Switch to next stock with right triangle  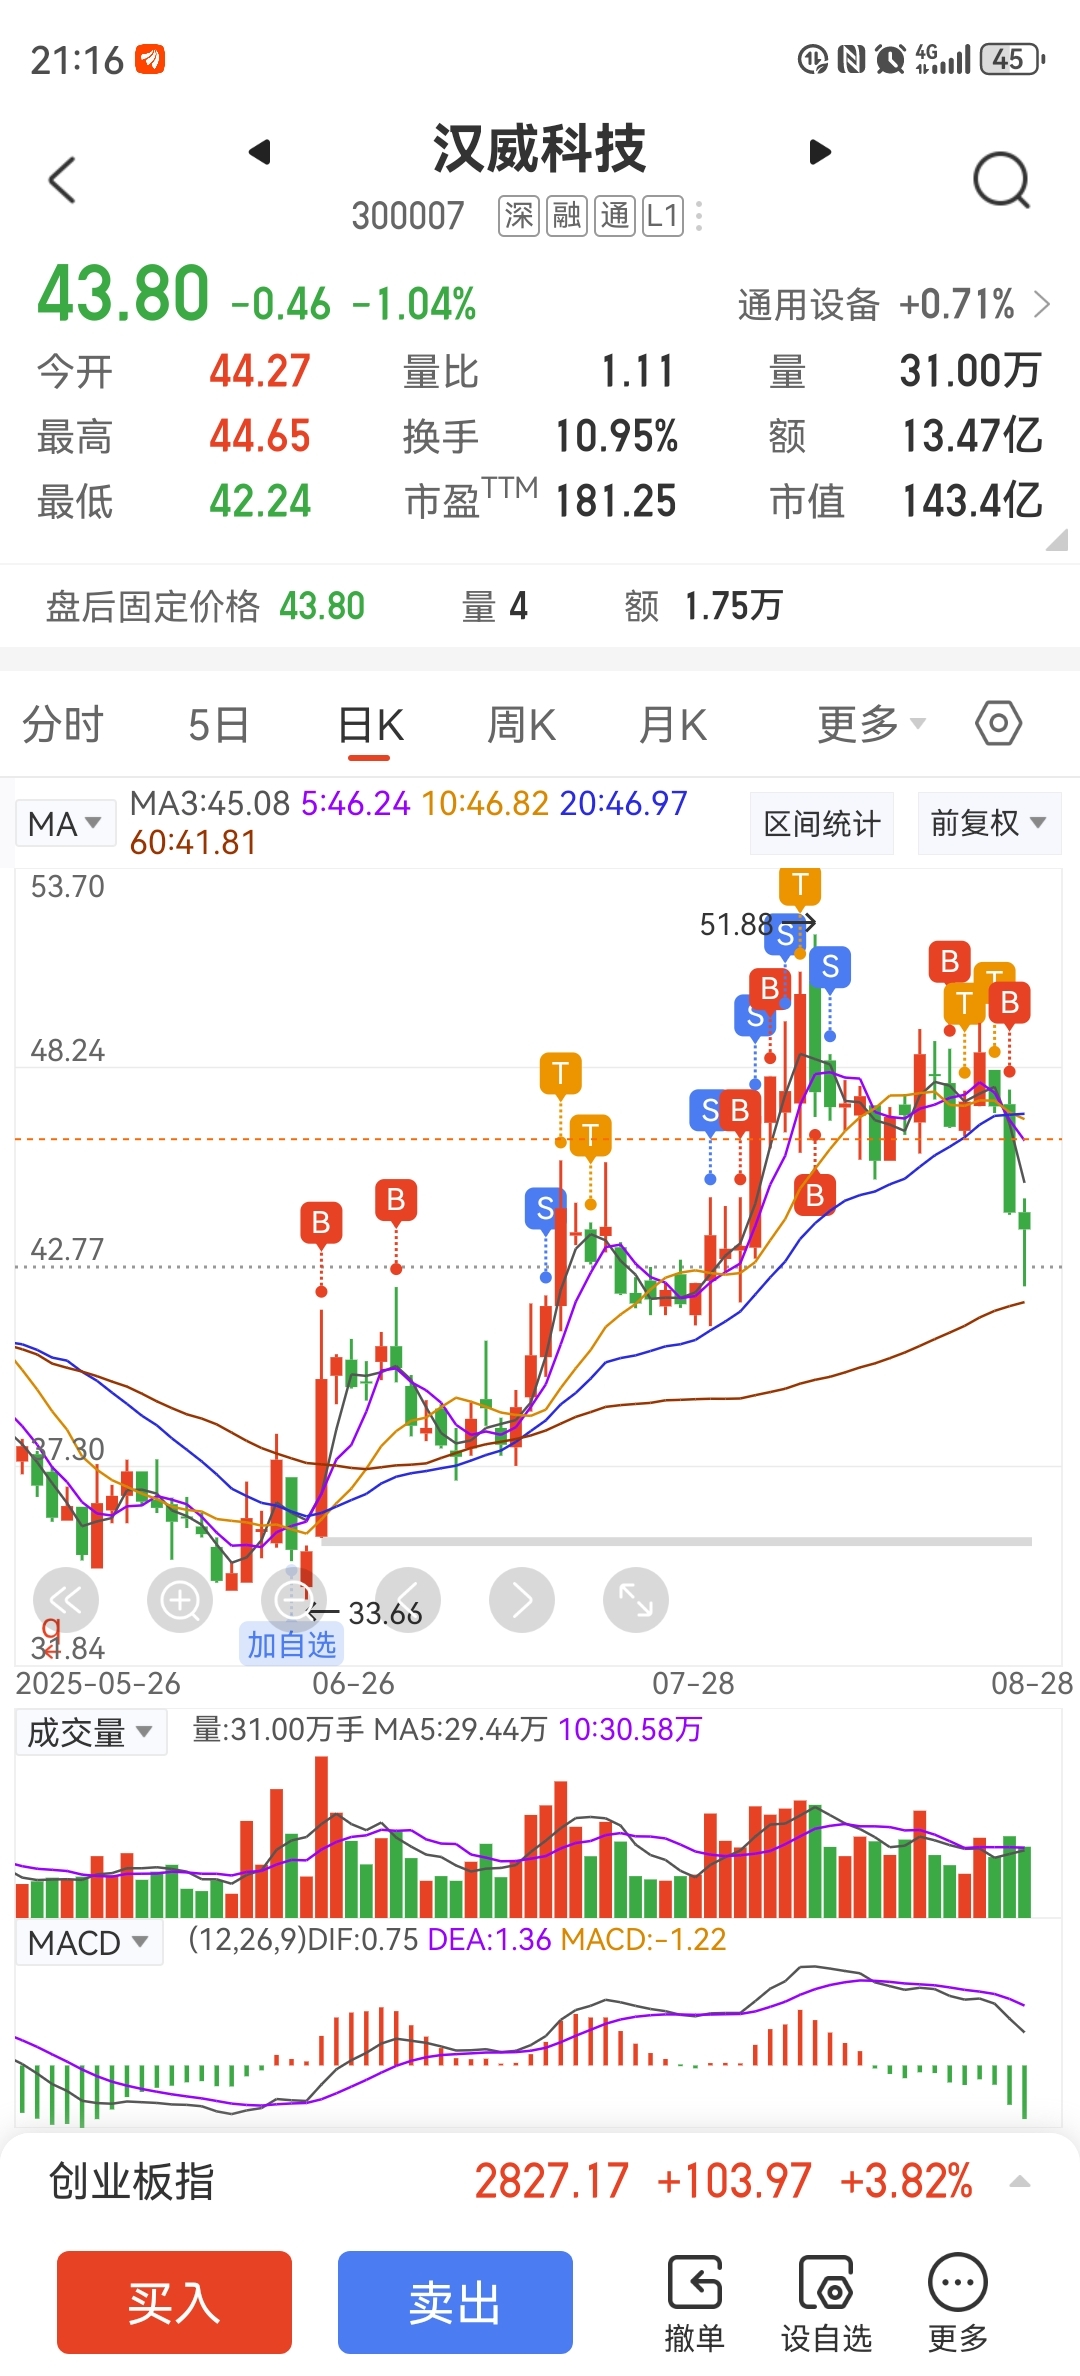tap(820, 152)
